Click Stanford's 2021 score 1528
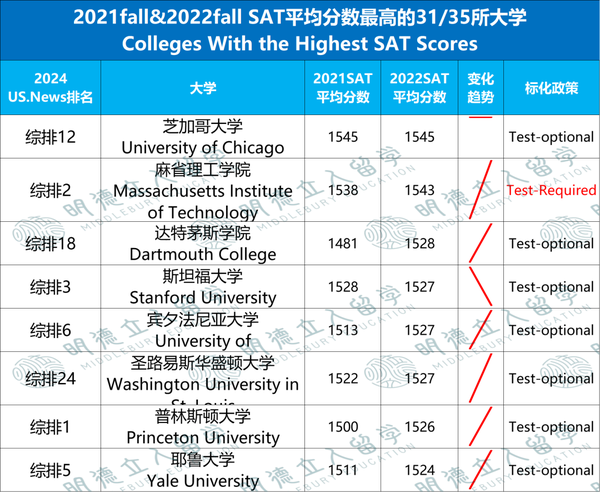Image resolution: width=600 pixels, height=492 pixels. tap(343, 287)
